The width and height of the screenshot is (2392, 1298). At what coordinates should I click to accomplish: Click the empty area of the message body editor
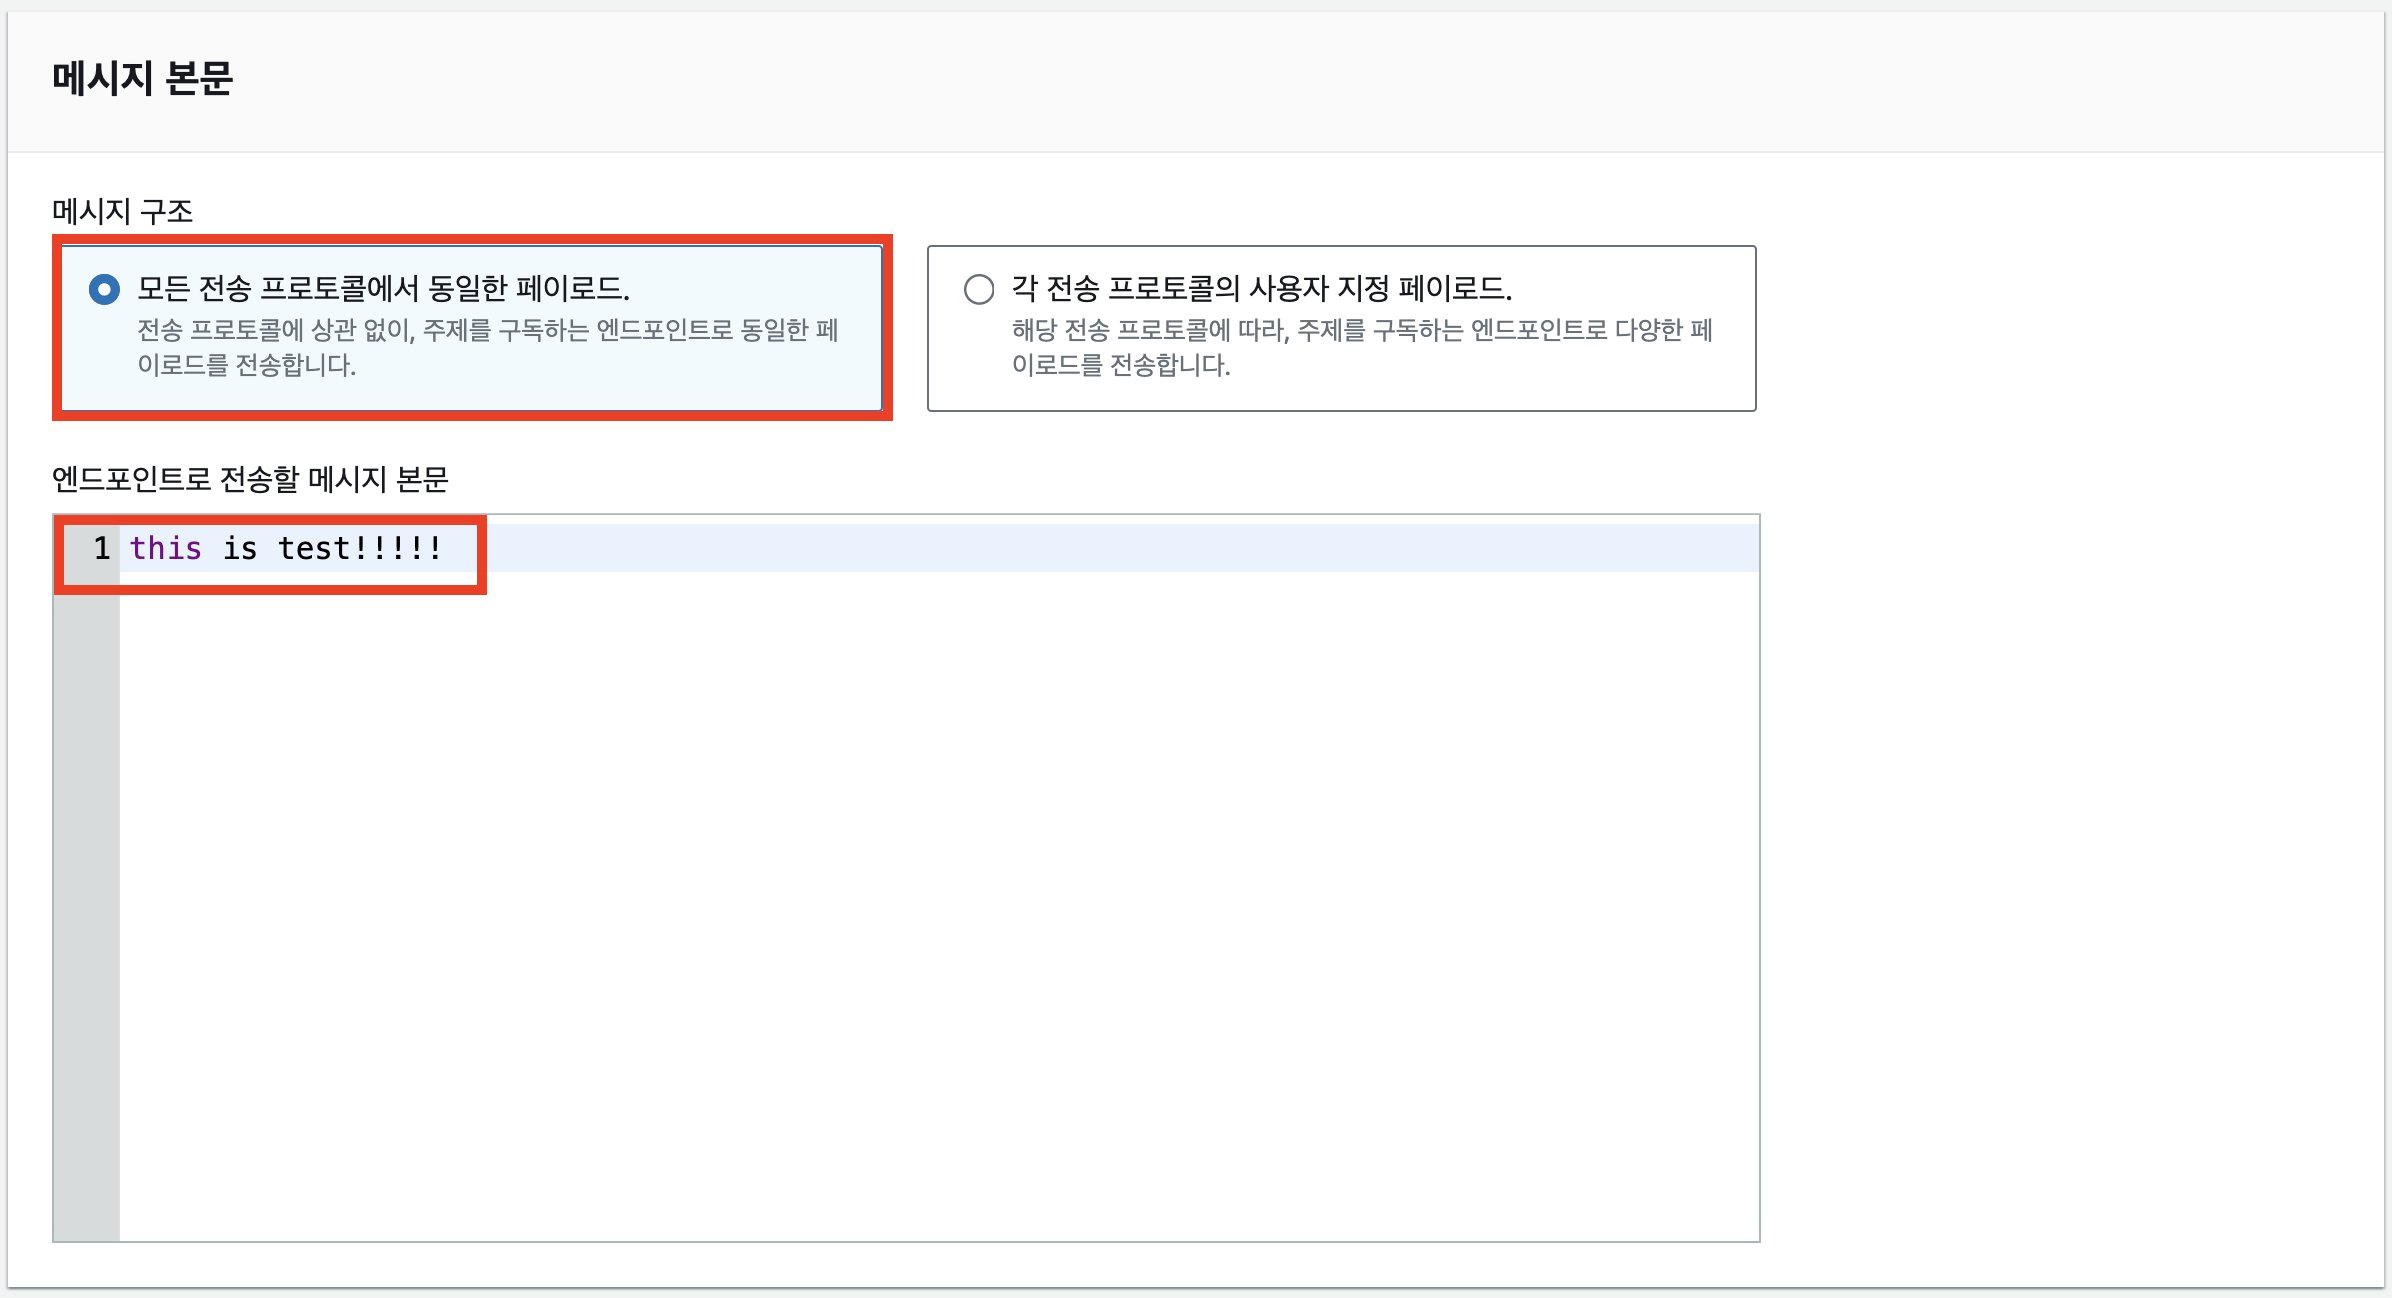click(x=900, y=850)
